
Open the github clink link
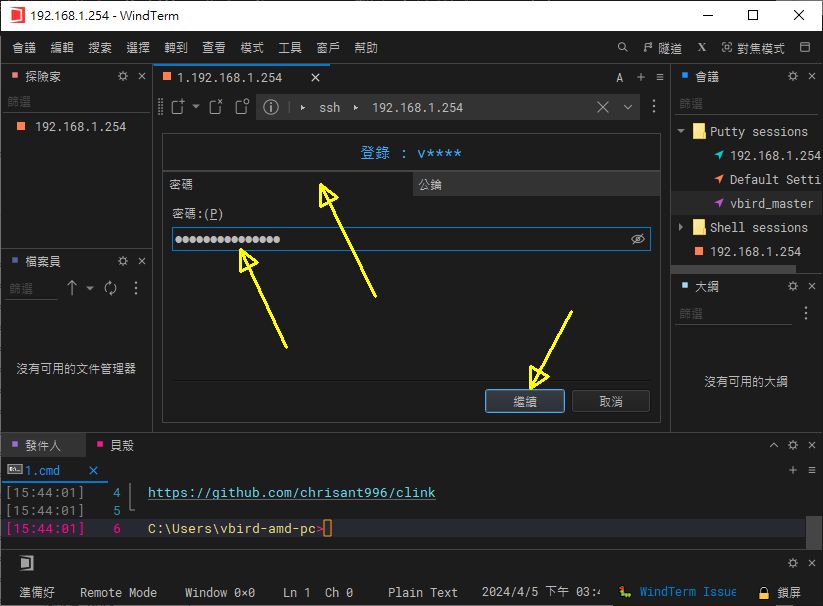(x=291, y=493)
